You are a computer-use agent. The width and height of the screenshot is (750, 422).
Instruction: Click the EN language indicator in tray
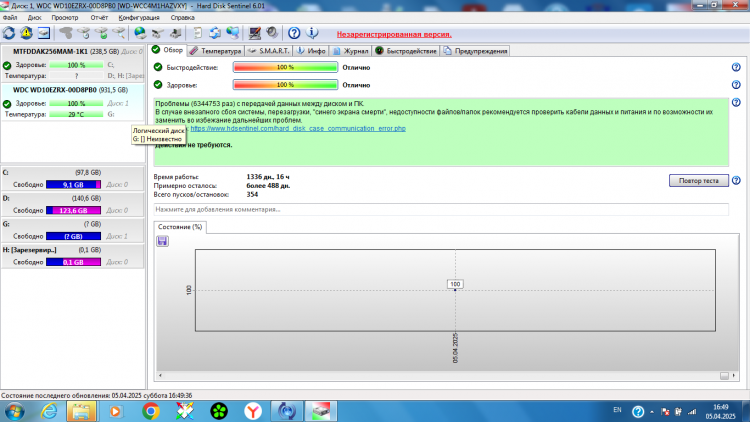pos(618,410)
